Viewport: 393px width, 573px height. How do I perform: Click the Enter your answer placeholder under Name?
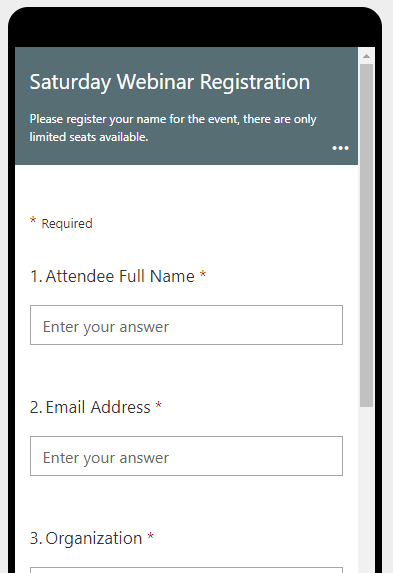[x=106, y=327]
